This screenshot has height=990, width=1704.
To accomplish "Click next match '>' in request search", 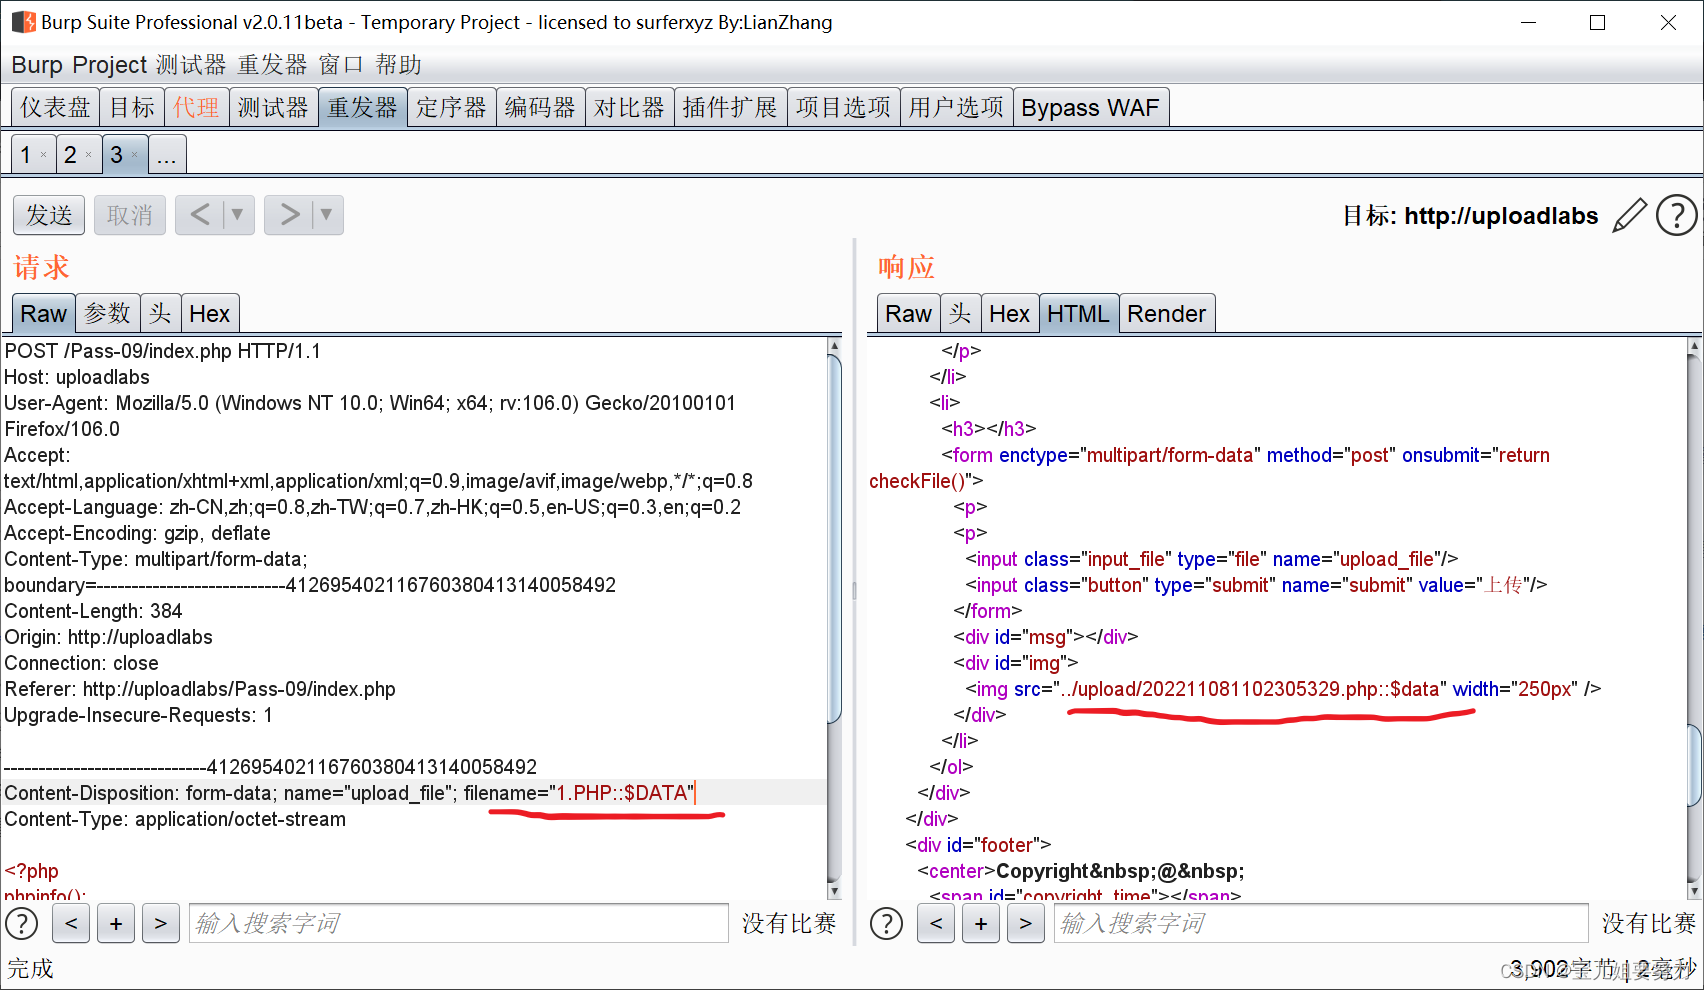I will (x=161, y=923).
